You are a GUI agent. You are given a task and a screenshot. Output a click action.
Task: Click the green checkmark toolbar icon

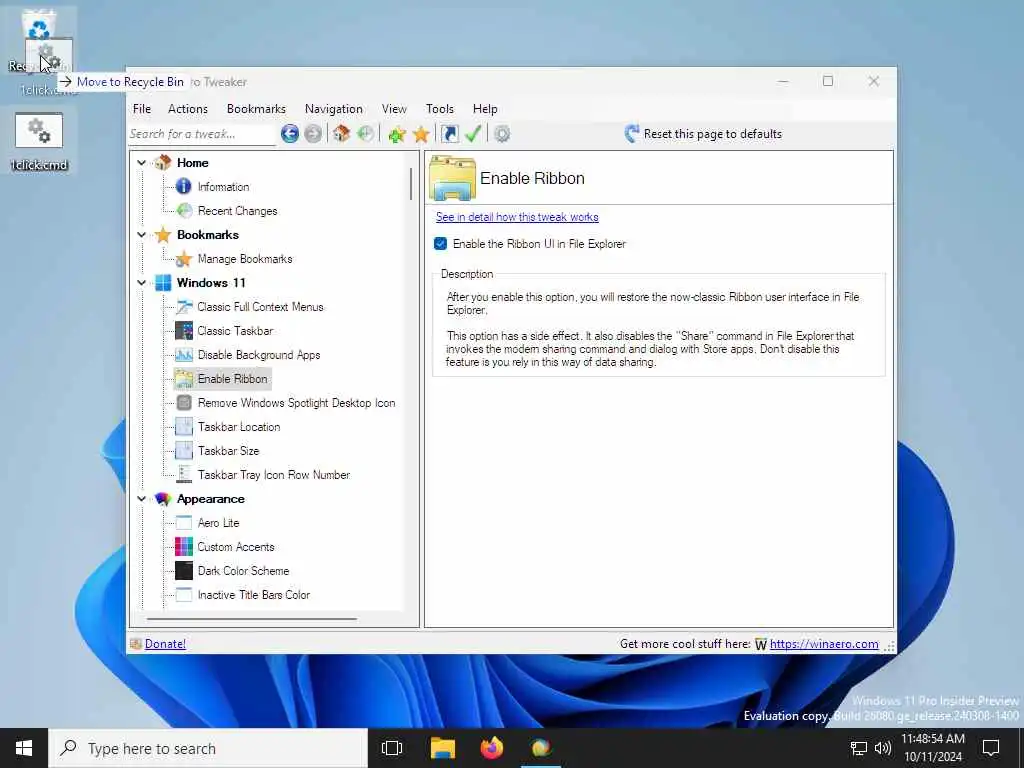(473, 134)
